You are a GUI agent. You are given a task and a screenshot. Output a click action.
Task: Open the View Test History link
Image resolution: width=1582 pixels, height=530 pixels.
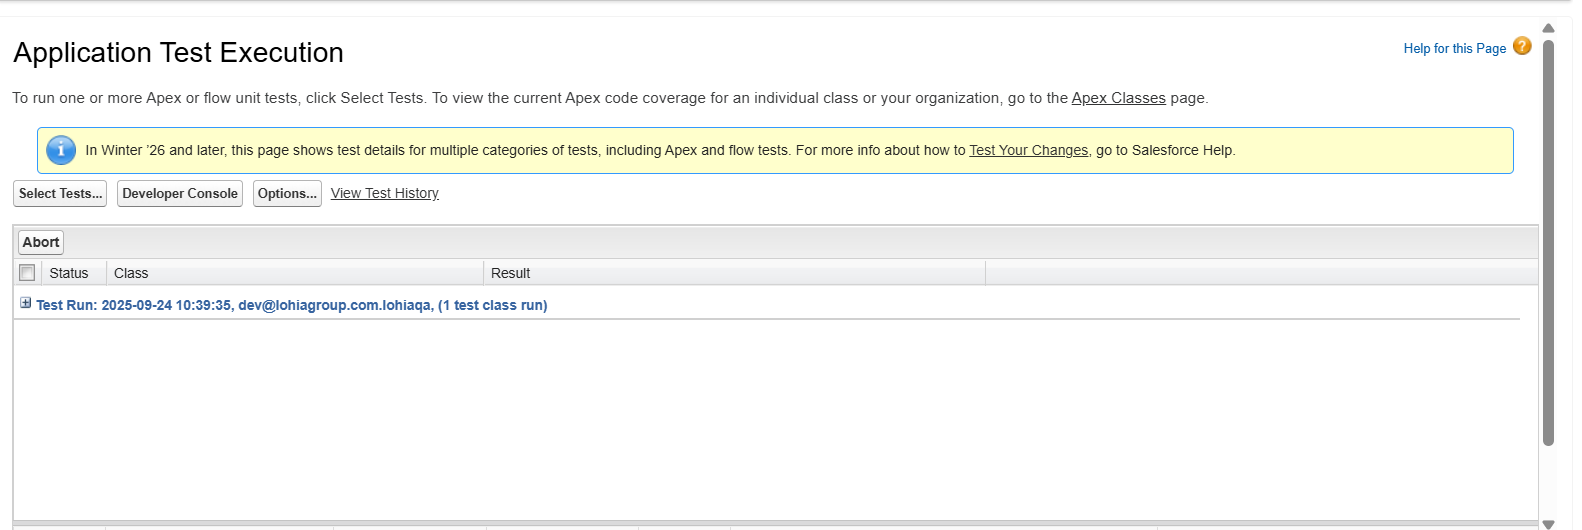coord(385,194)
